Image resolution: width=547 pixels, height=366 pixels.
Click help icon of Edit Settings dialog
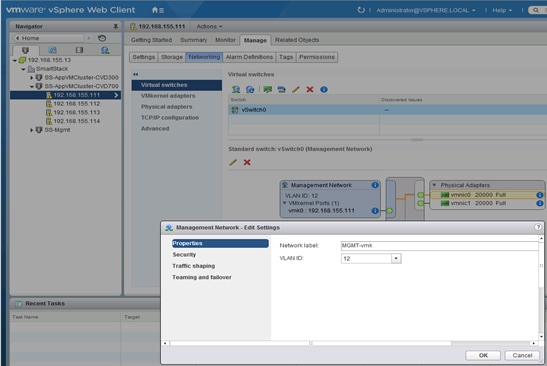pos(538,227)
